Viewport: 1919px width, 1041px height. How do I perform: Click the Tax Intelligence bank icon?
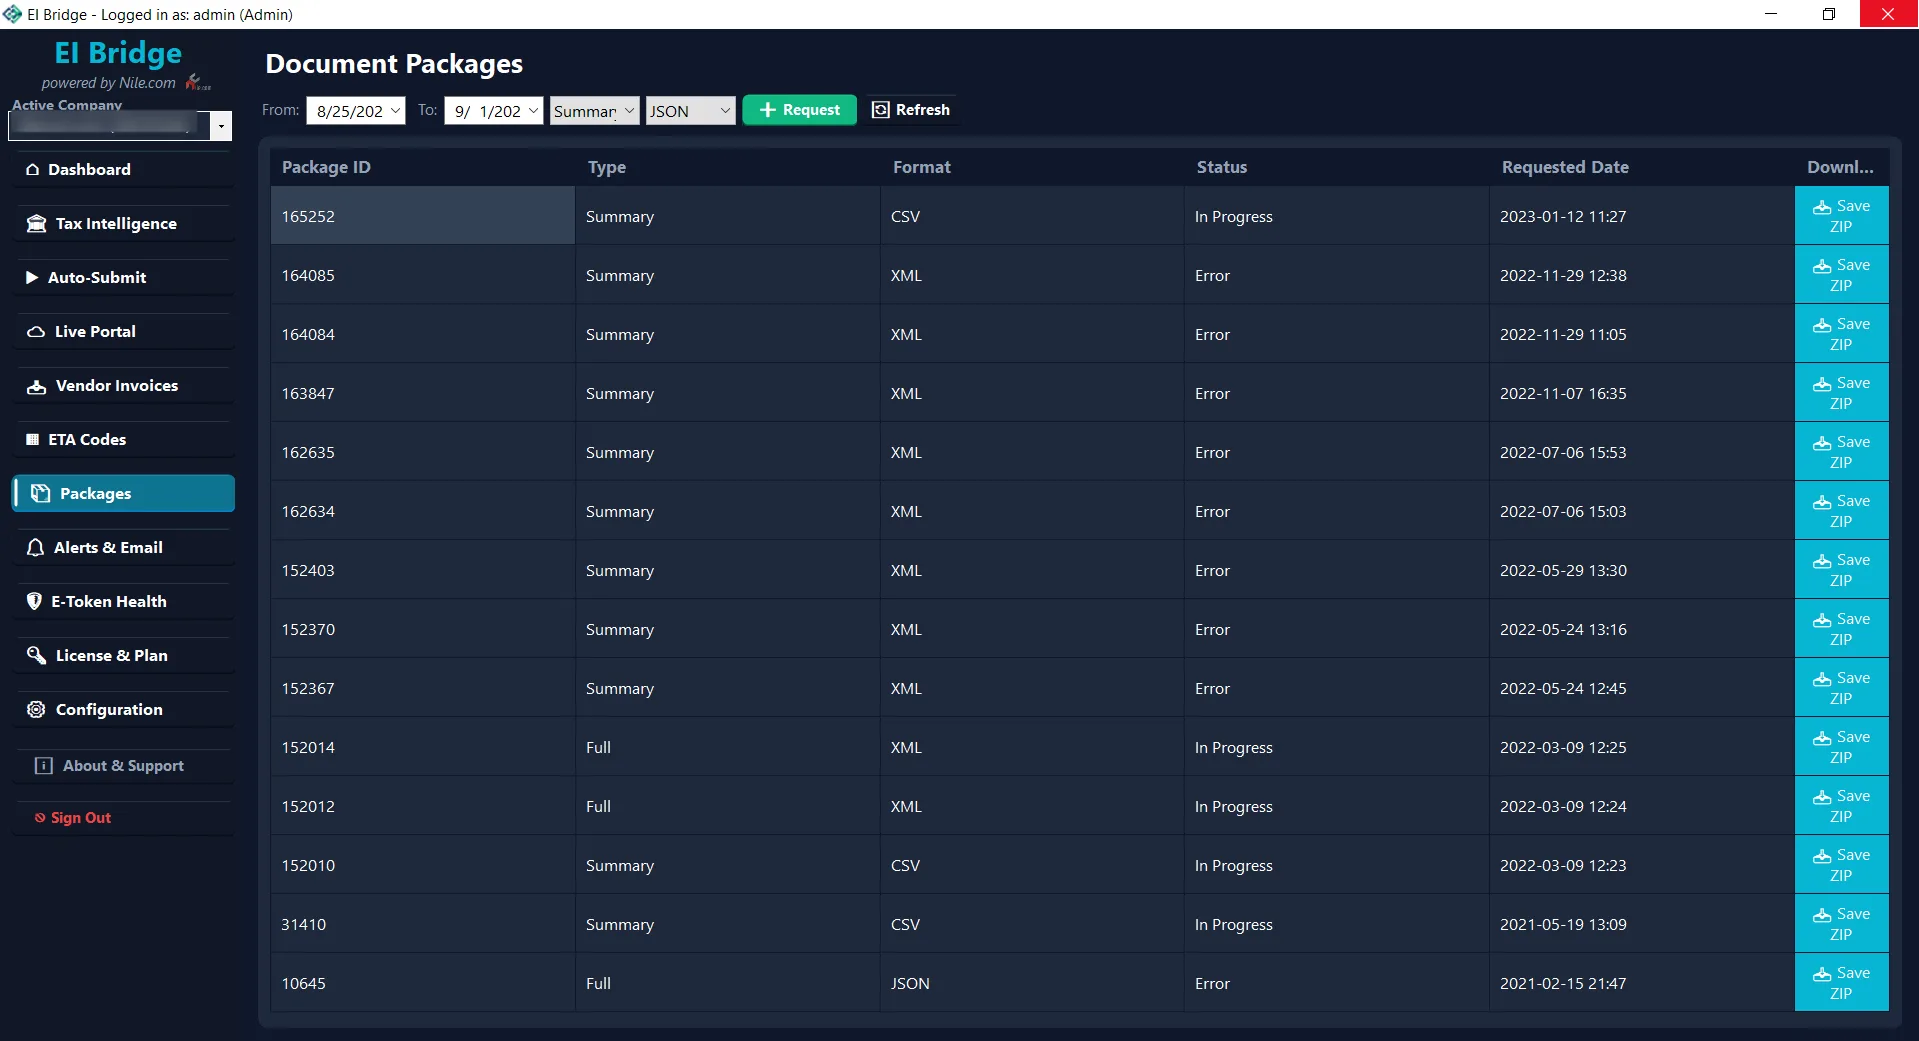click(x=37, y=224)
